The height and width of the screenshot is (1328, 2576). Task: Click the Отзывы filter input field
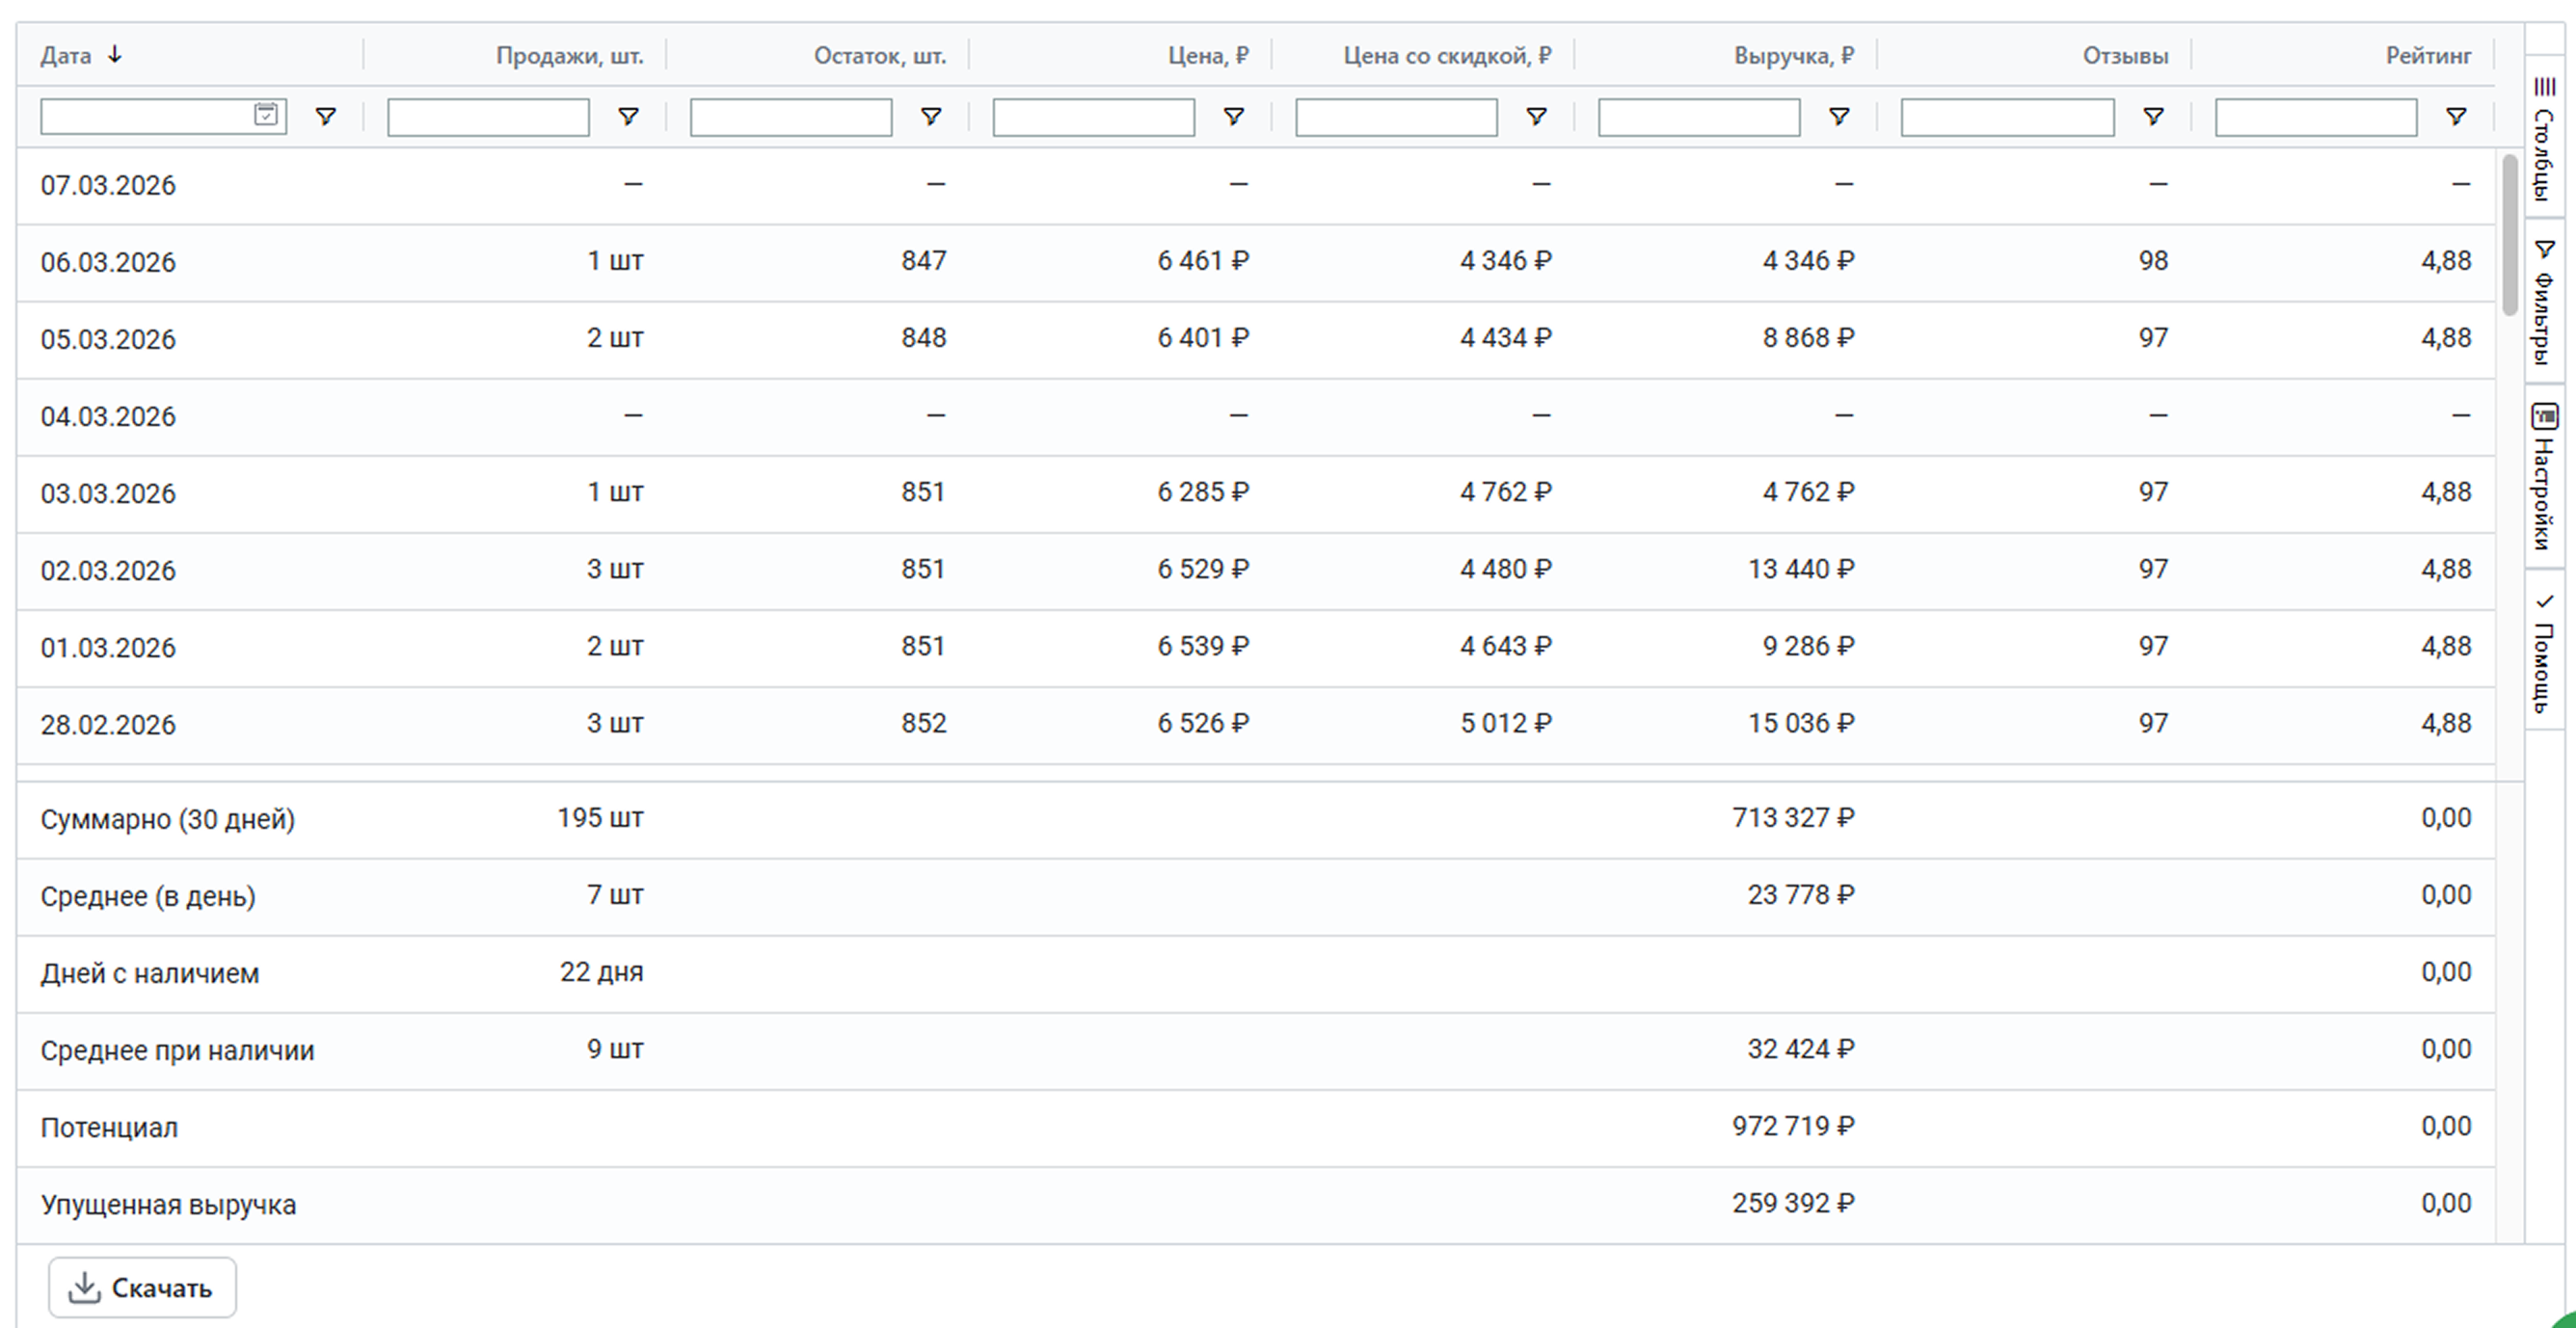tap(2006, 117)
